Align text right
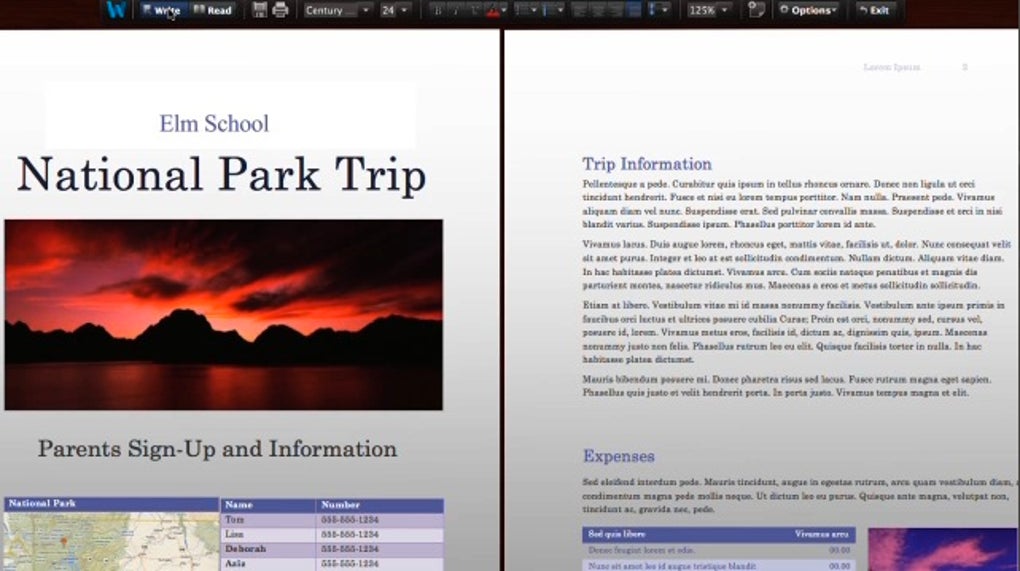Image resolution: width=1020 pixels, height=571 pixels. 615,10
